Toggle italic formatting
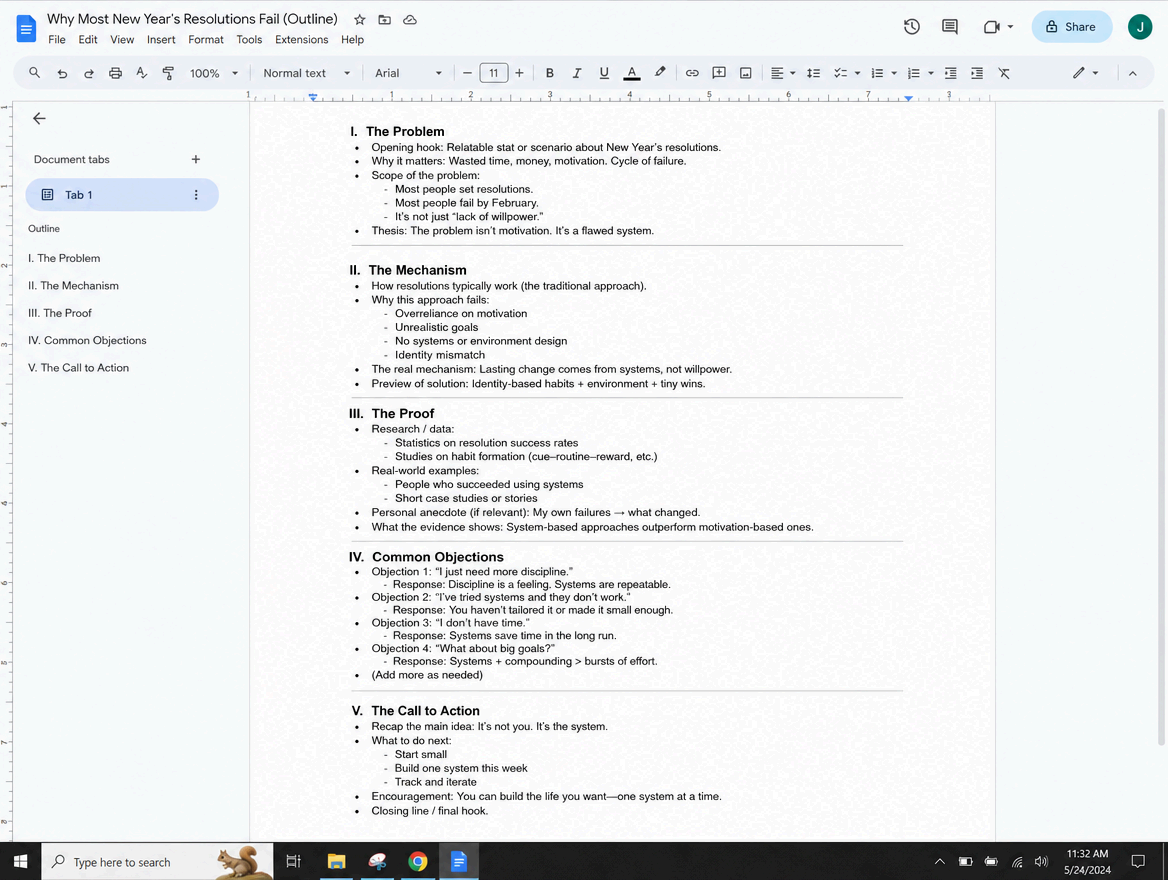The height and width of the screenshot is (880, 1168). pos(577,73)
